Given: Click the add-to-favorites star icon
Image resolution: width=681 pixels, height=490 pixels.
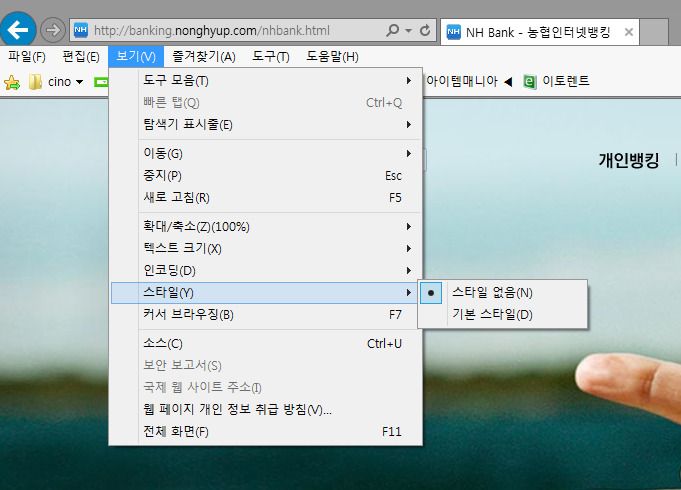Looking at the screenshot, I should [12, 82].
